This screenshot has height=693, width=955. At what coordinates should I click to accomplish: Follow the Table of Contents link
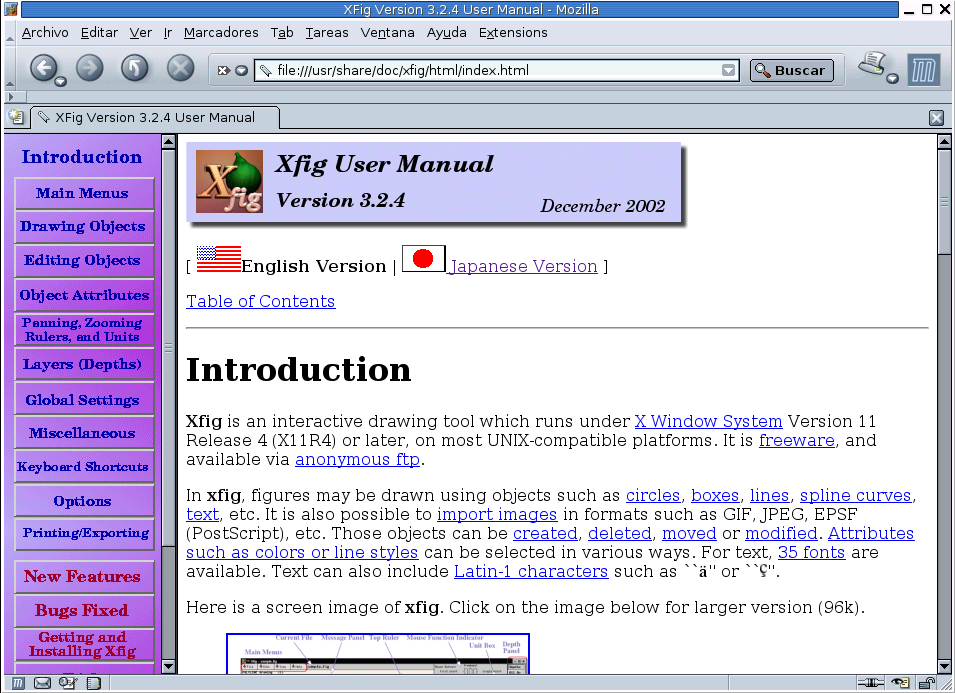261,301
